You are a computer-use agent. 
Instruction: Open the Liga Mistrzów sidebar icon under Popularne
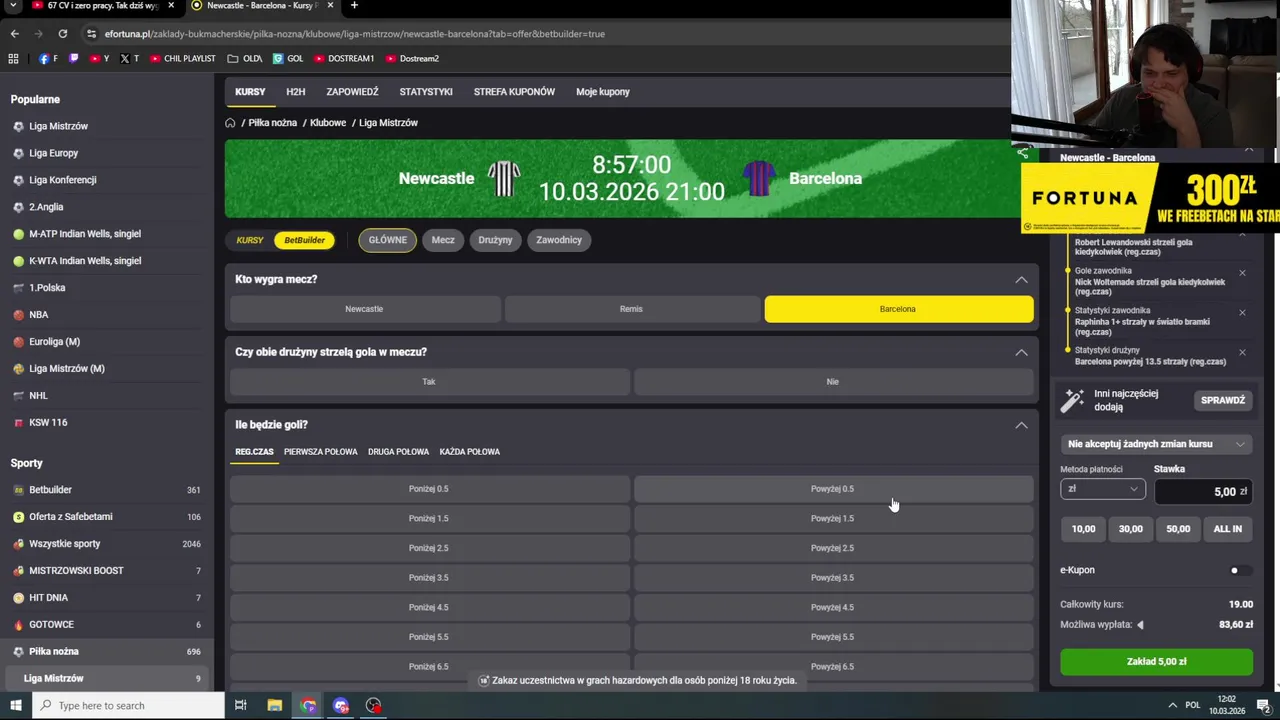coord(19,126)
